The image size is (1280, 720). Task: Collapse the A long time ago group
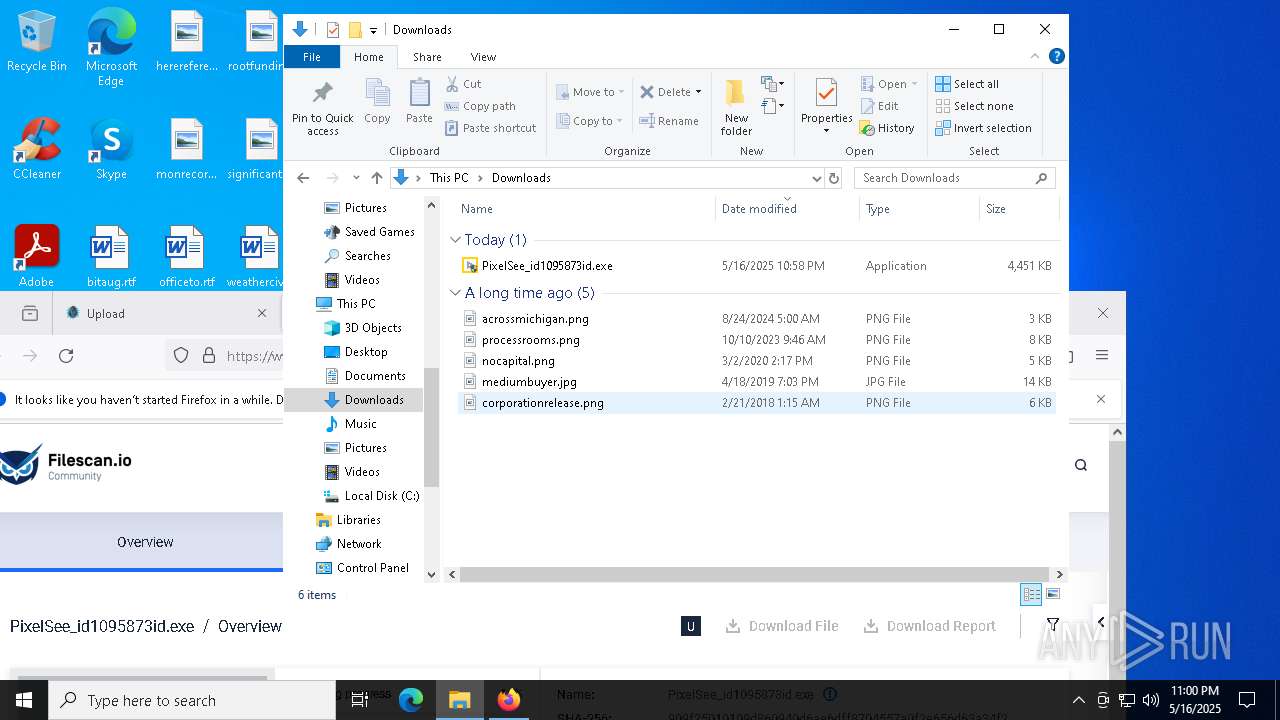click(456, 293)
